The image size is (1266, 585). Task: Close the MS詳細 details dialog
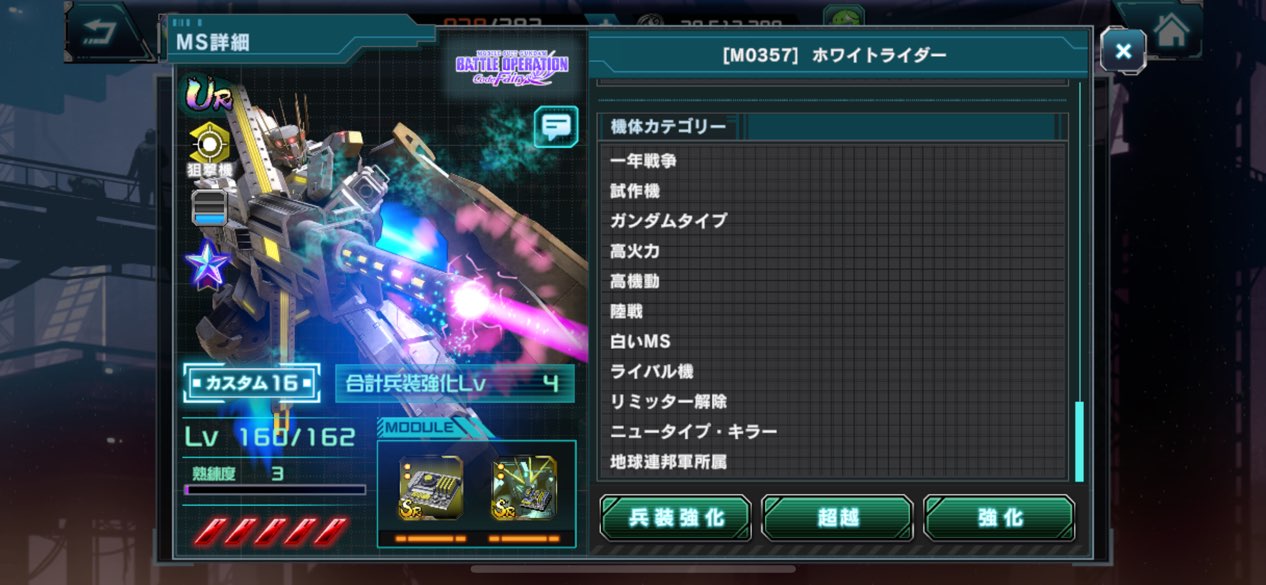coord(1123,50)
